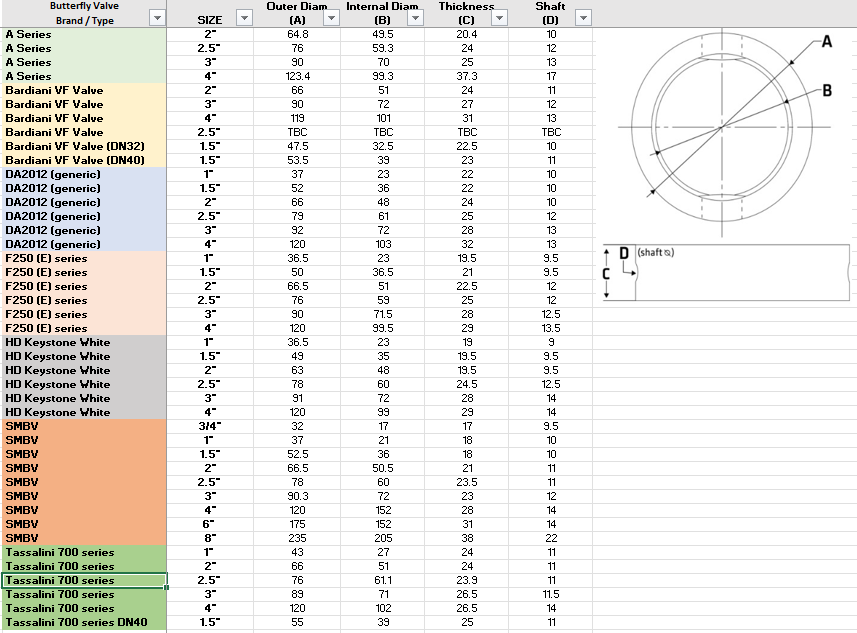Click the Outer Diam (A) header cell
857x633 pixels.
click(x=297, y=13)
